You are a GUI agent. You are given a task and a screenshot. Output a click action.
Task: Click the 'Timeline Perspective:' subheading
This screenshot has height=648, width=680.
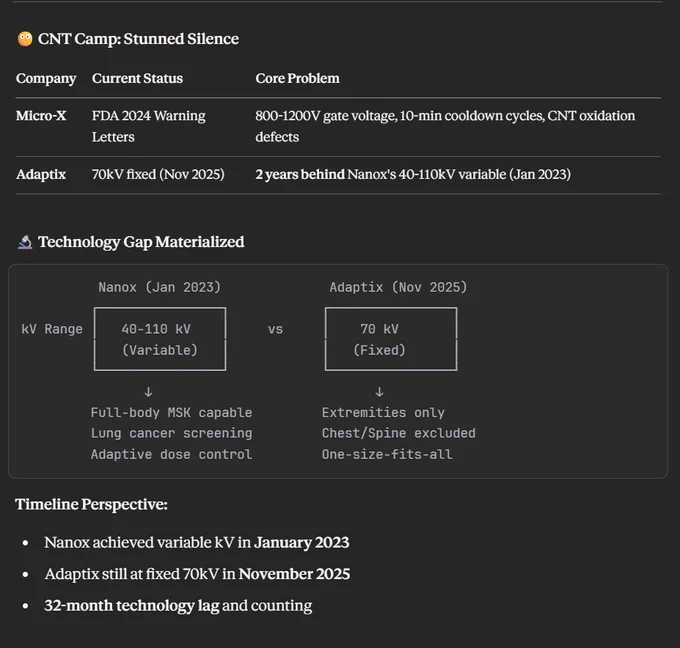[92, 504]
